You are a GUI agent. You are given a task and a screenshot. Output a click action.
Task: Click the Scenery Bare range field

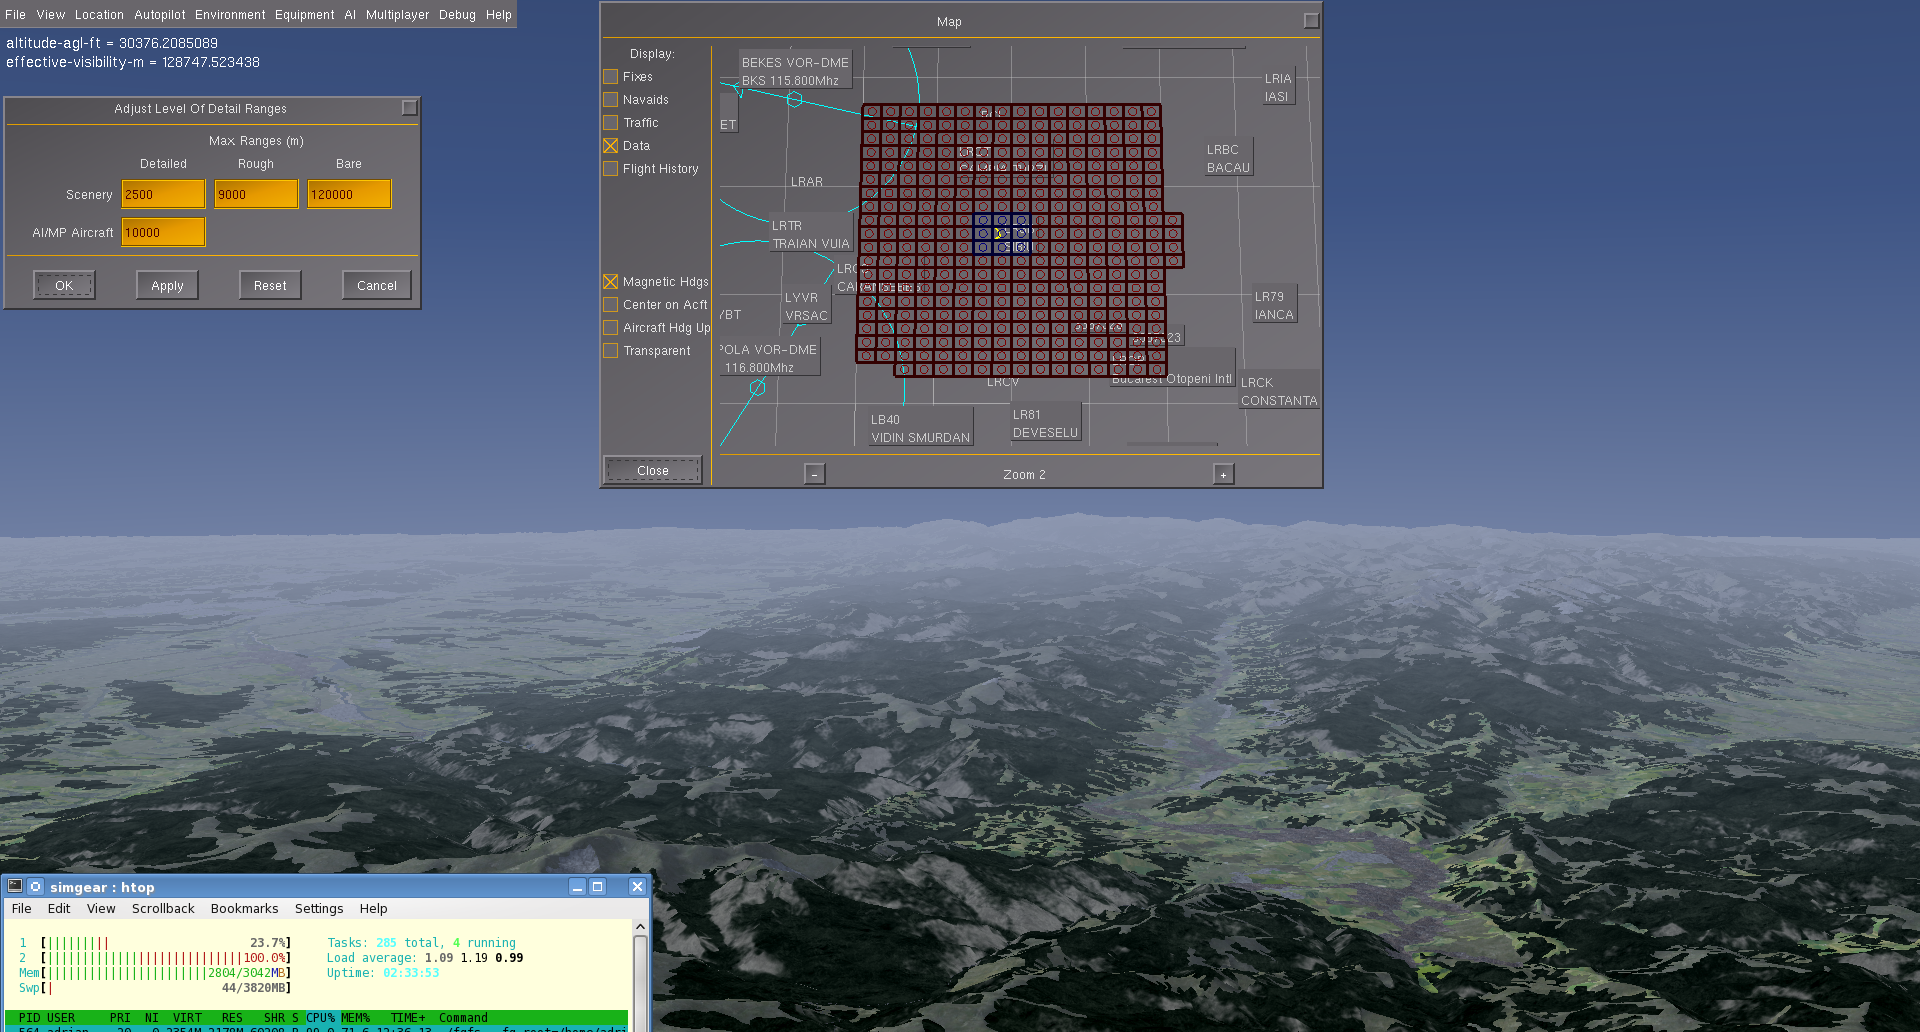tap(349, 194)
